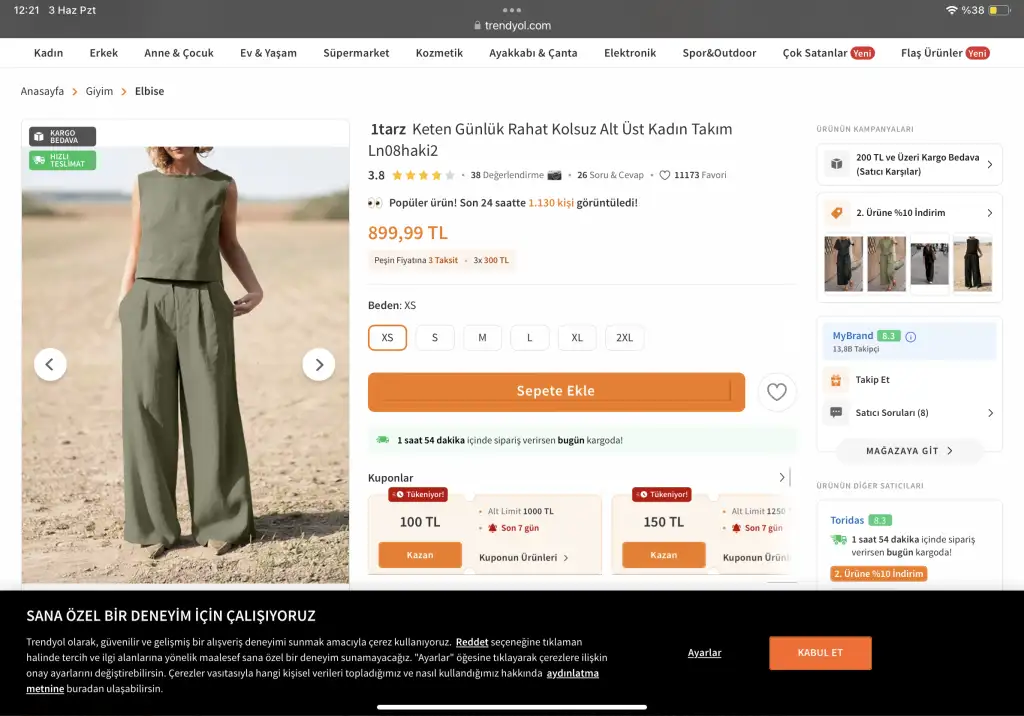Expand Satıcı Soruları (8) arrow

pyautogui.click(x=990, y=413)
